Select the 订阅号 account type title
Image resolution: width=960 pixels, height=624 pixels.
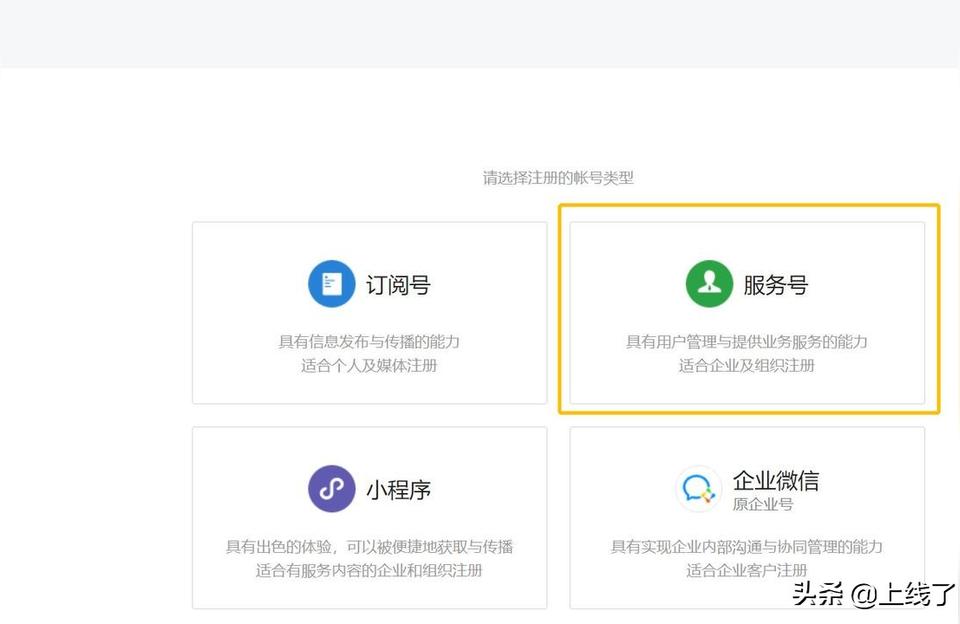point(399,285)
